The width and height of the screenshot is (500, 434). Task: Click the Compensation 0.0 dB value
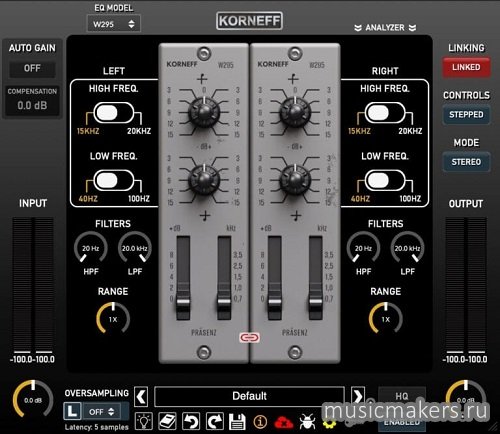pyautogui.click(x=32, y=106)
